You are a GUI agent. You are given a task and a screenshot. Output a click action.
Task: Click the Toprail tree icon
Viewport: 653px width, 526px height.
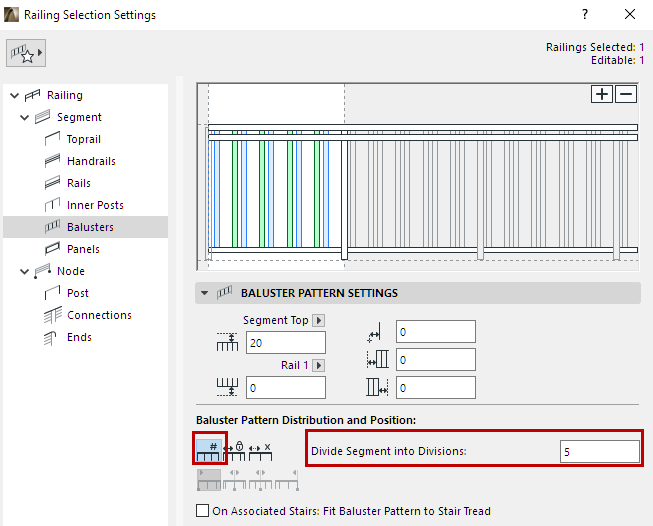click(52, 139)
